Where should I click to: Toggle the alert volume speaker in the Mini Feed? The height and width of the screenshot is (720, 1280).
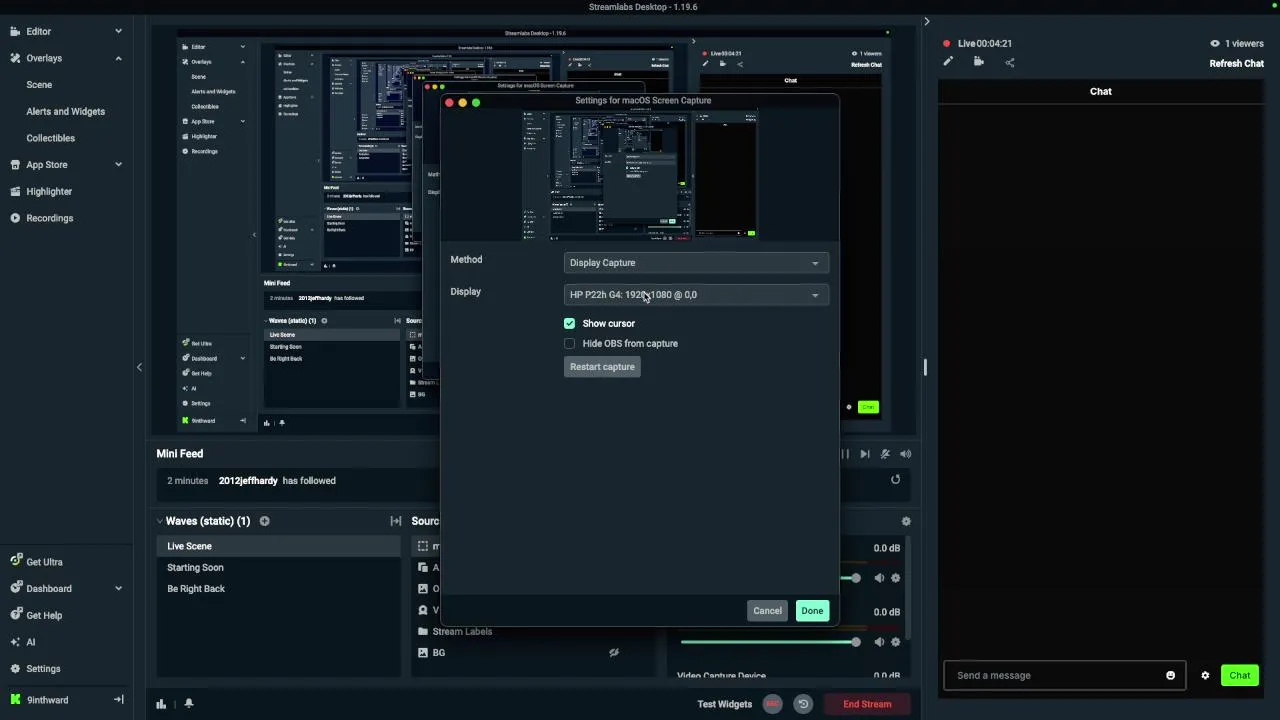click(x=905, y=454)
